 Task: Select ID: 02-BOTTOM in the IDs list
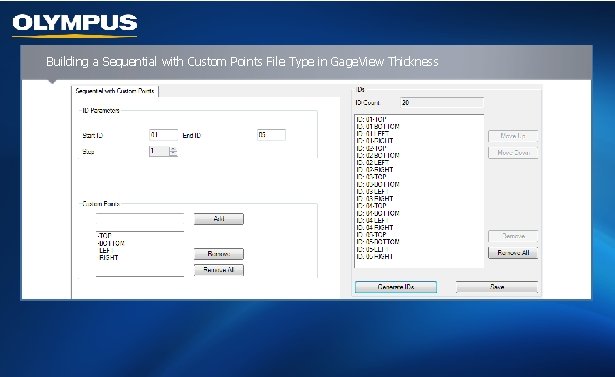click(378, 155)
